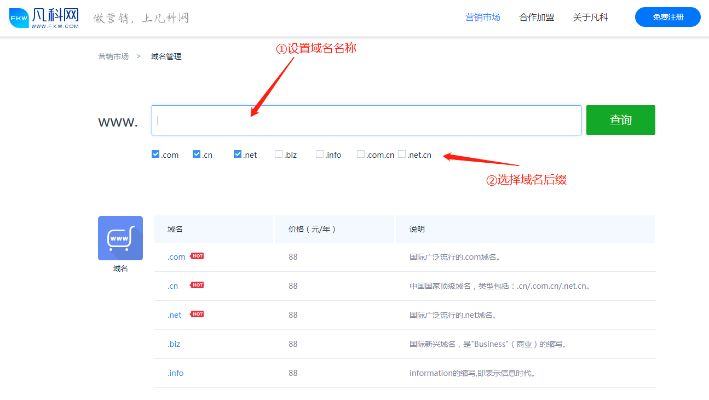Go to the first breadcrumb link
Image resolution: width=709 pixels, height=400 pixels.
(113, 56)
